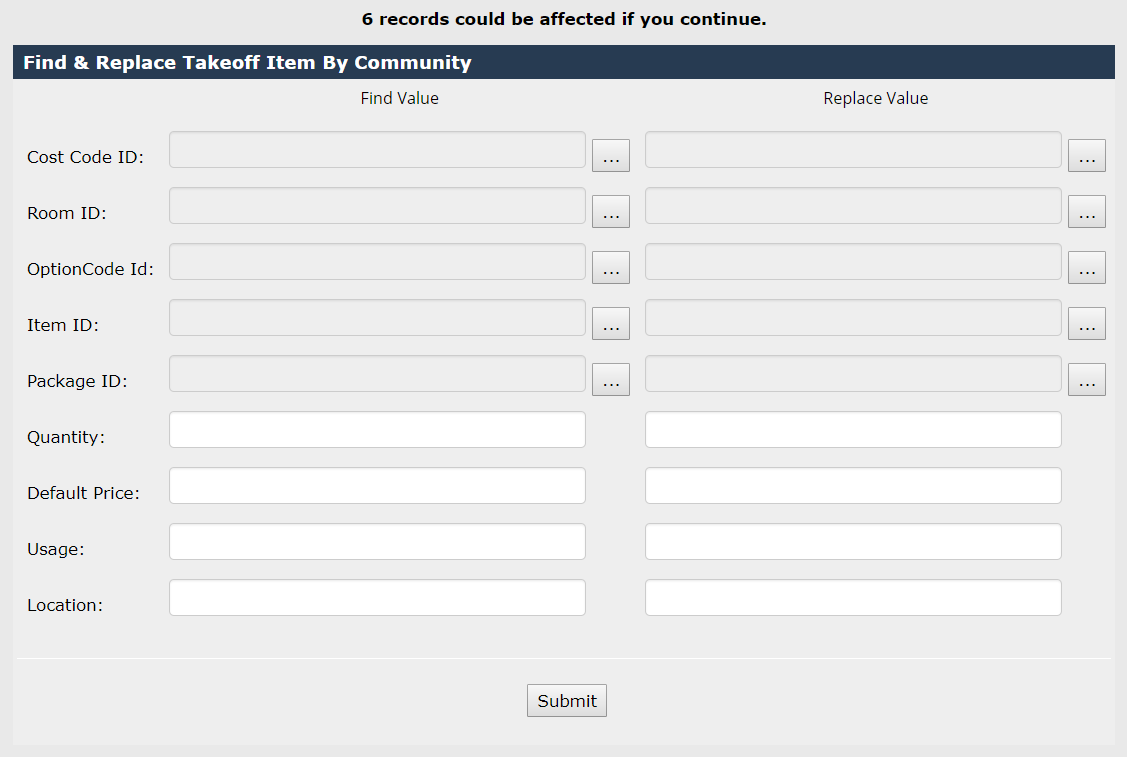Click Item ID find value ellipsis button
The image size is (1127, 757).
tap(611, 324)
